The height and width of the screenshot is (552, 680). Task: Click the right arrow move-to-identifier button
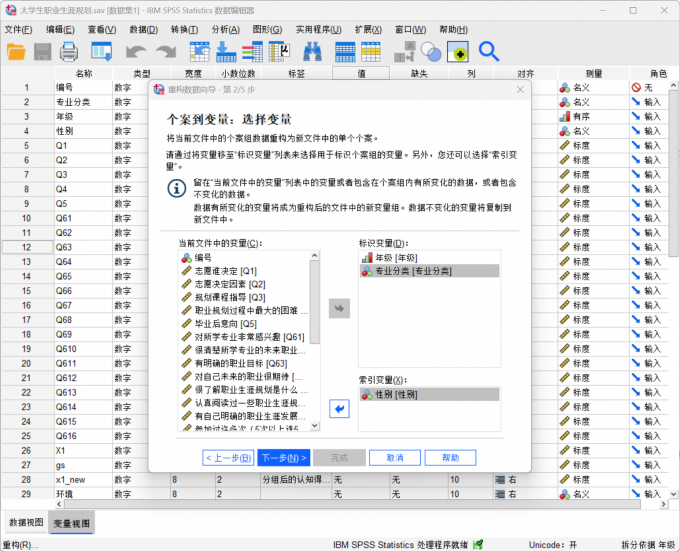(339, 308)
